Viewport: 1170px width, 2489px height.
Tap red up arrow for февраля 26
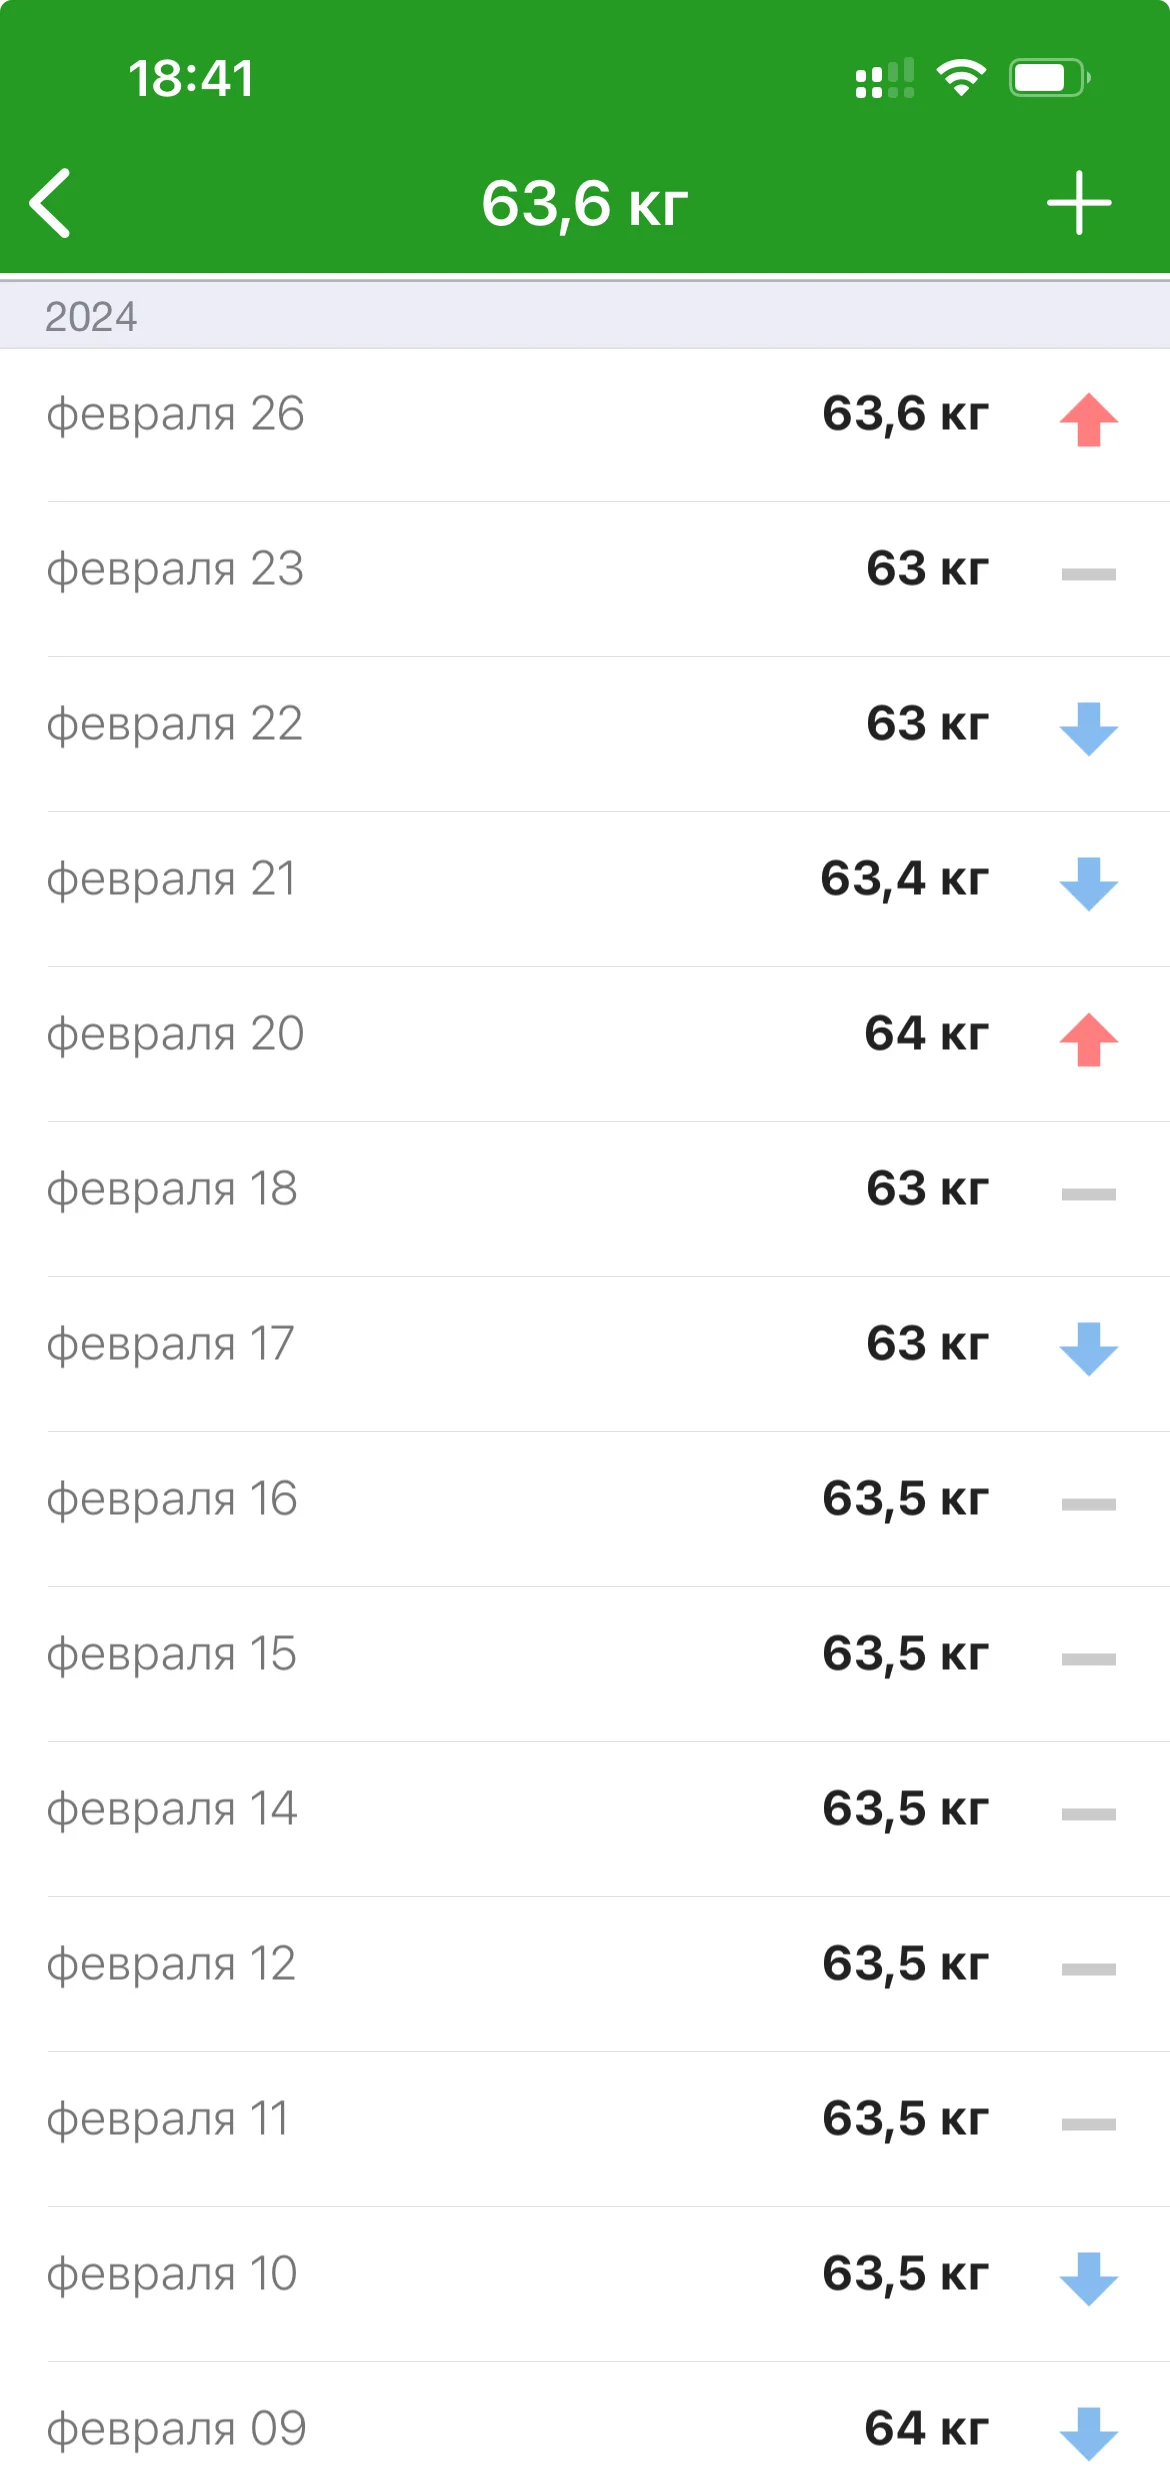point(1088,420)
